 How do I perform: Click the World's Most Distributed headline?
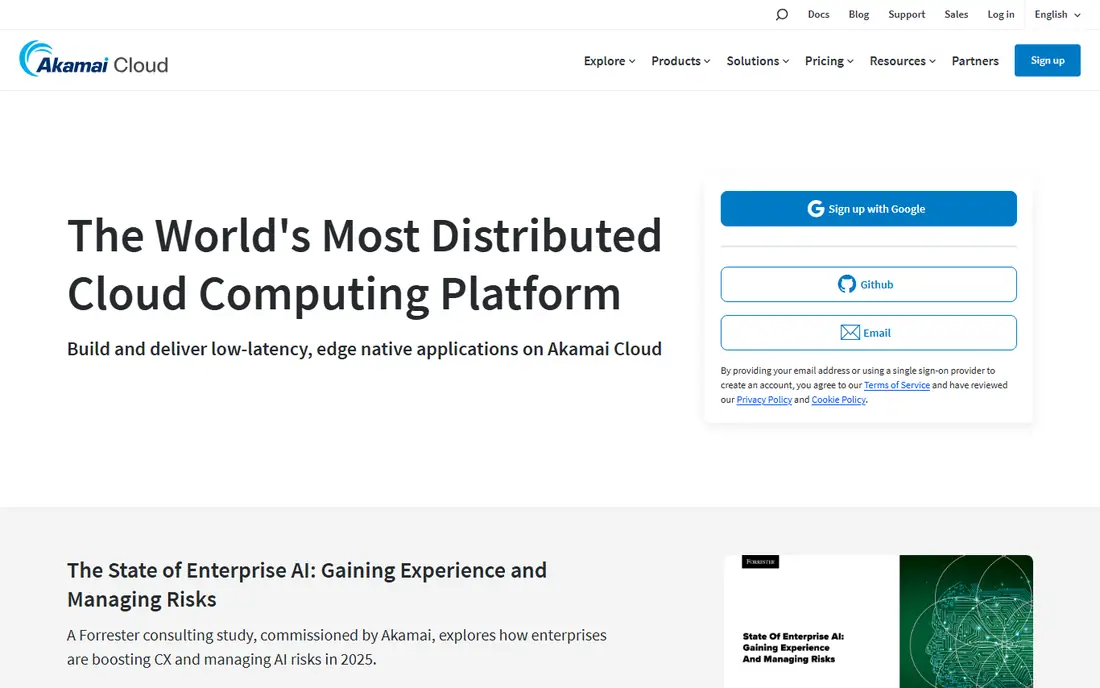coord(365,264)
